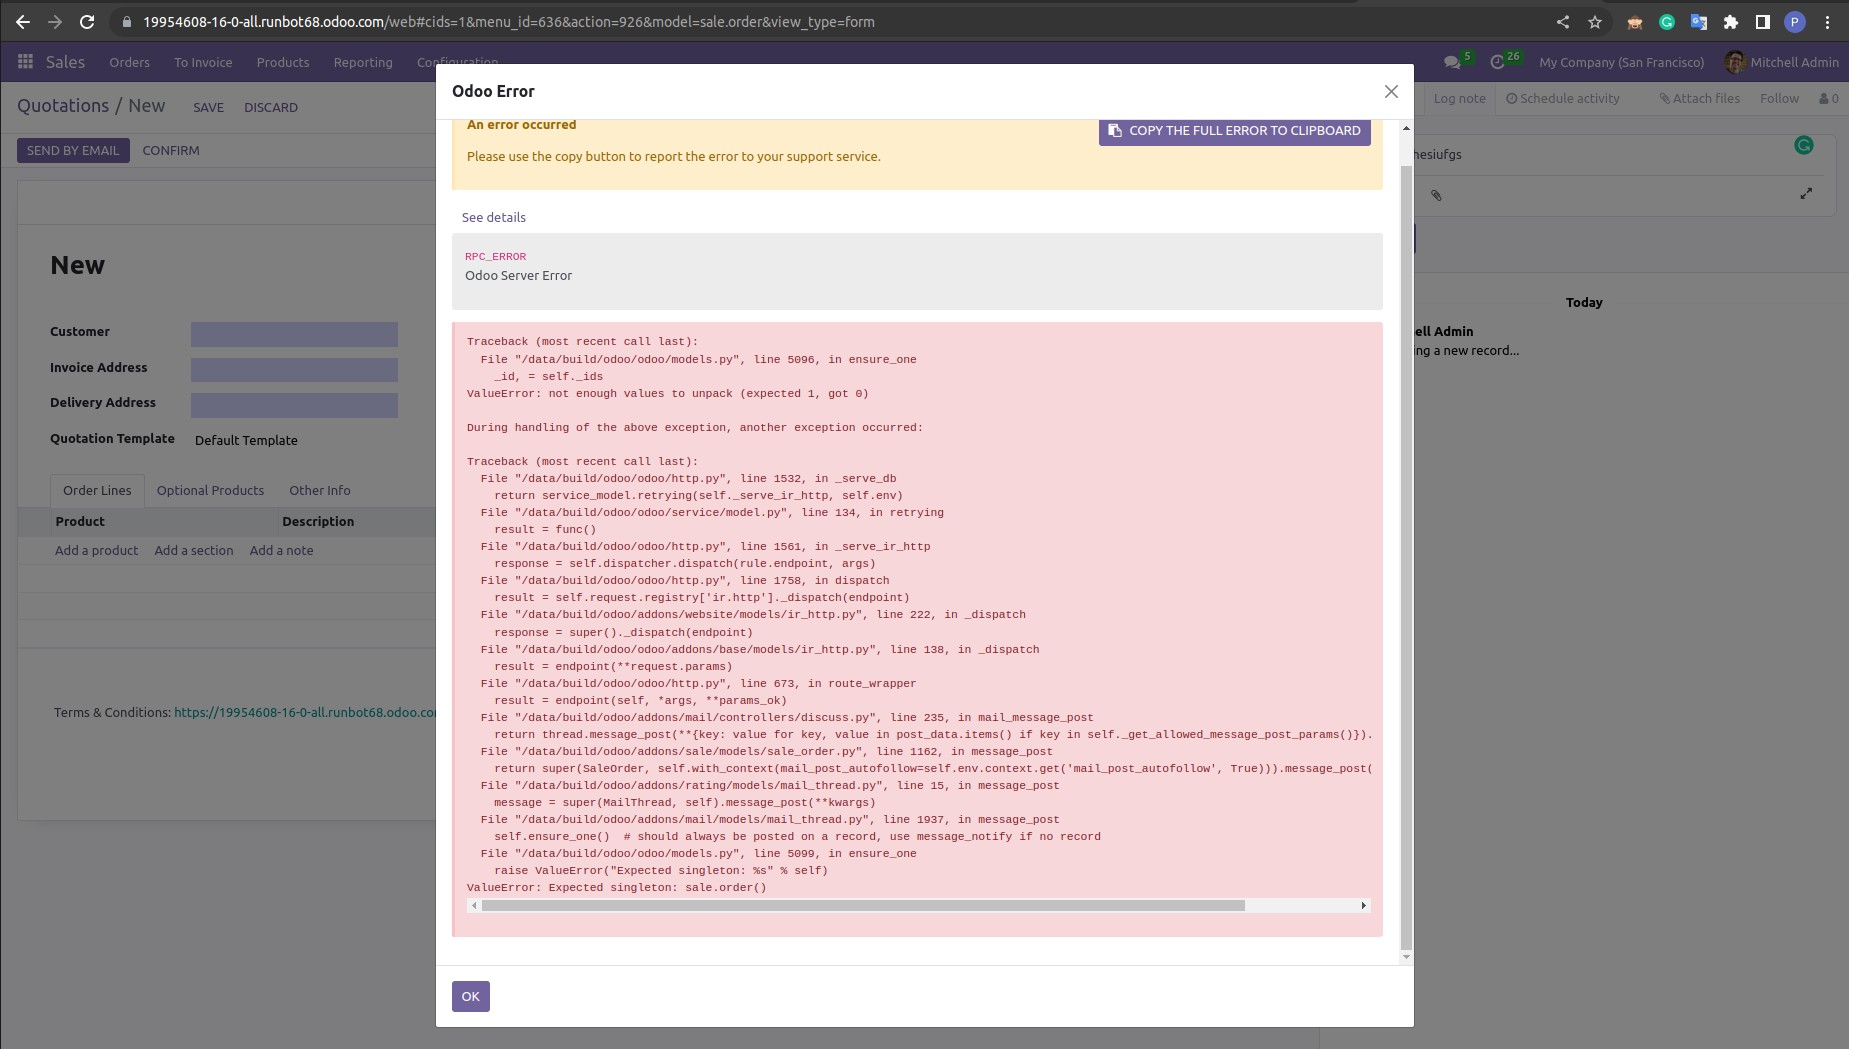Reload the page with the refresh icon
1849x1049 pixels.
click(86, 21)
